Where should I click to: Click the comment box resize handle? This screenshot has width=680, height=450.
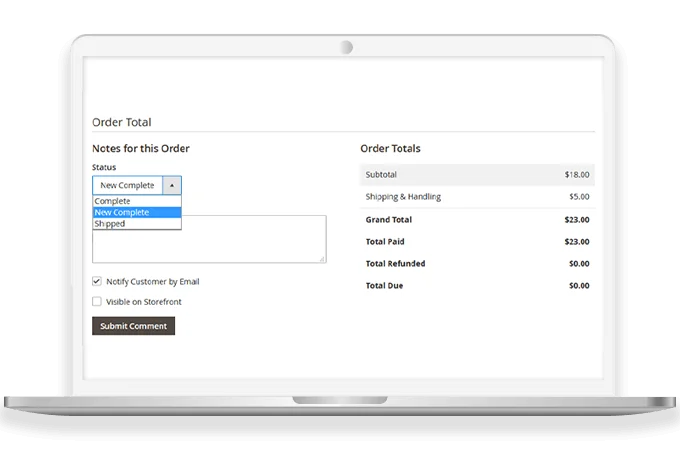(322, 259)
